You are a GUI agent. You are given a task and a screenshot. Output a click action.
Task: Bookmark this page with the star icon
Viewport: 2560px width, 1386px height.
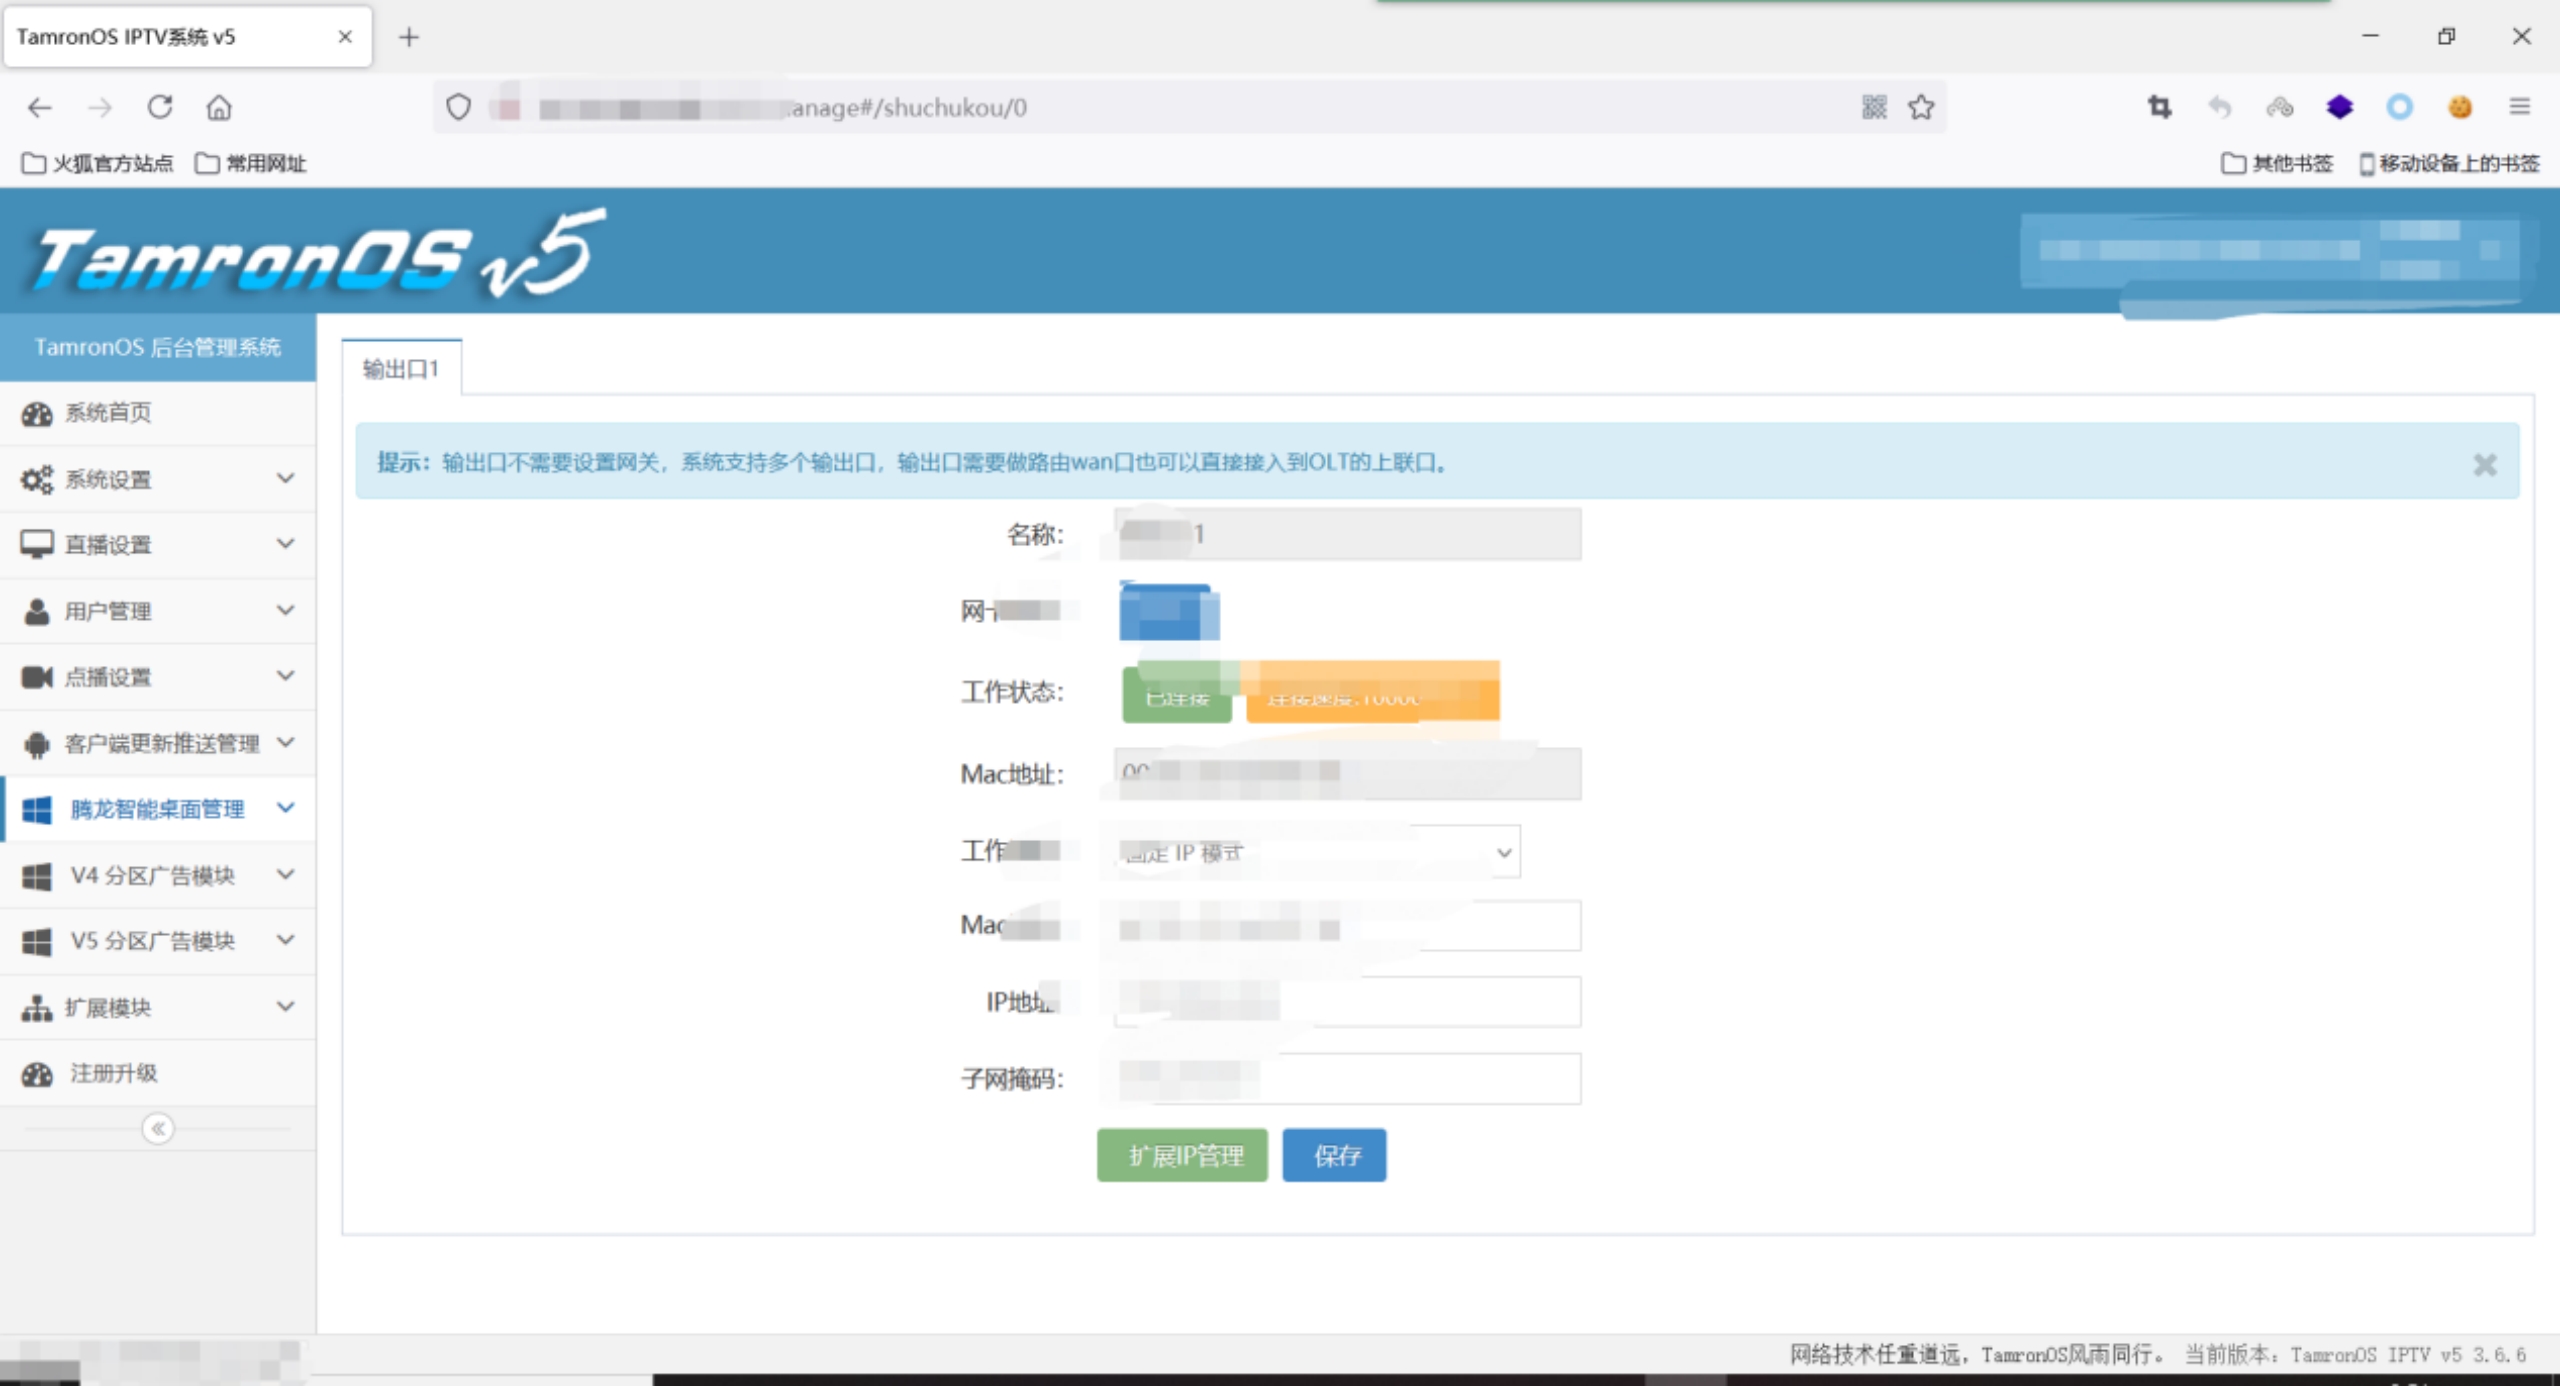pos(1921,107)
